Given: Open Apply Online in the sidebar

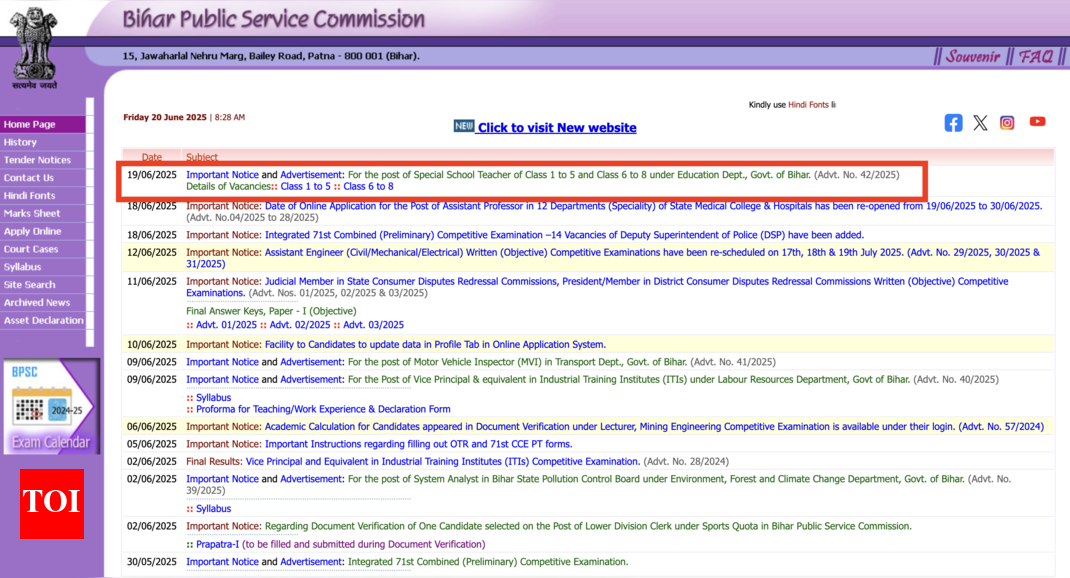Looking at the screenshot, I should coord(32,231).
